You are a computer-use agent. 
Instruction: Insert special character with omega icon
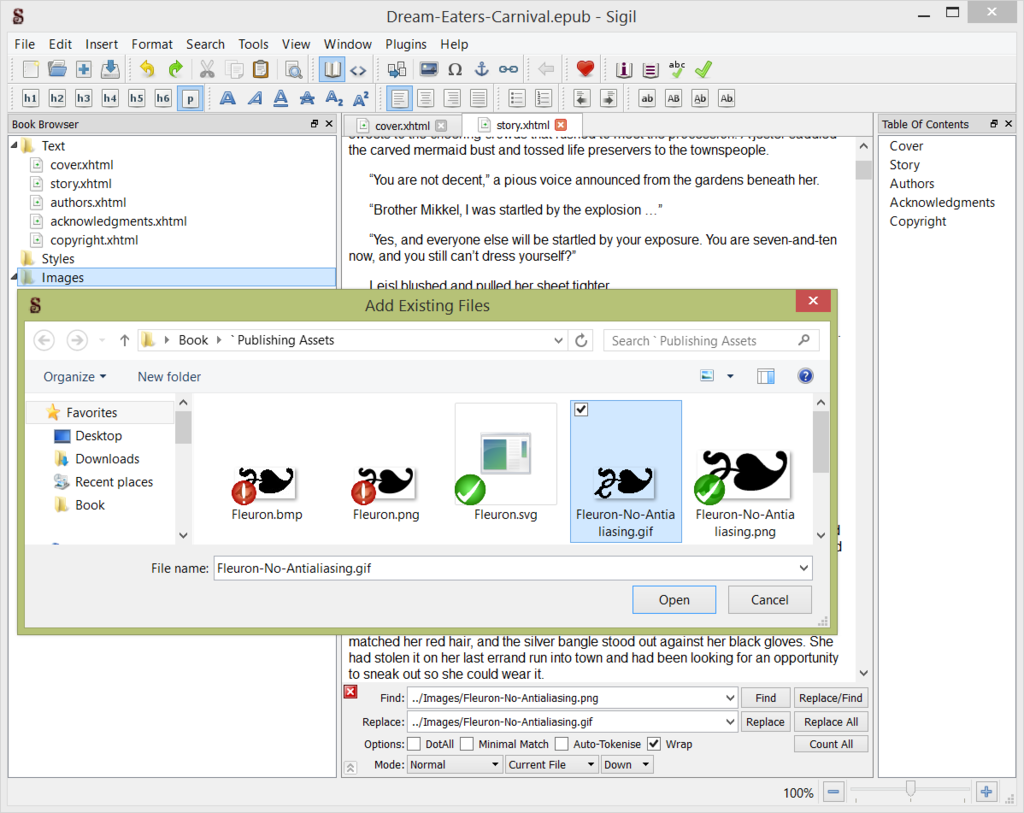(x=455, y=69)
